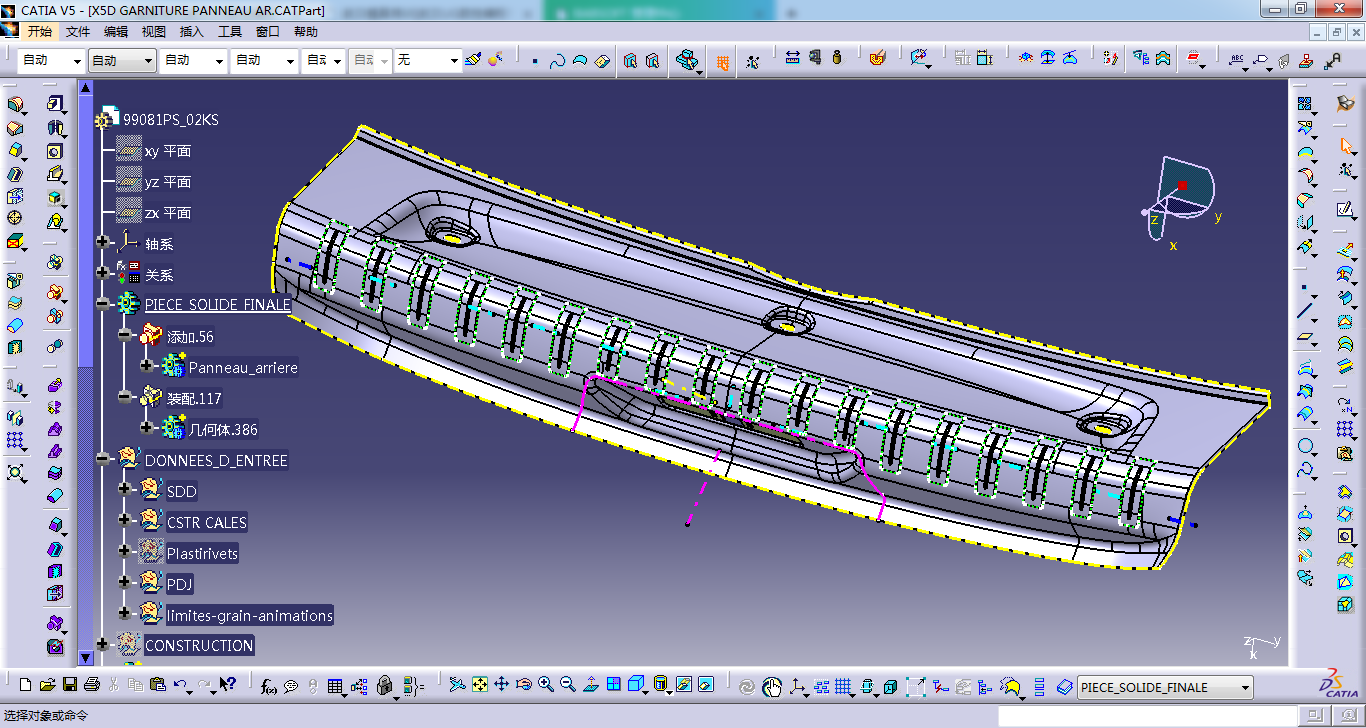Expand the CSTR CALES node

[x=124, y=520]
